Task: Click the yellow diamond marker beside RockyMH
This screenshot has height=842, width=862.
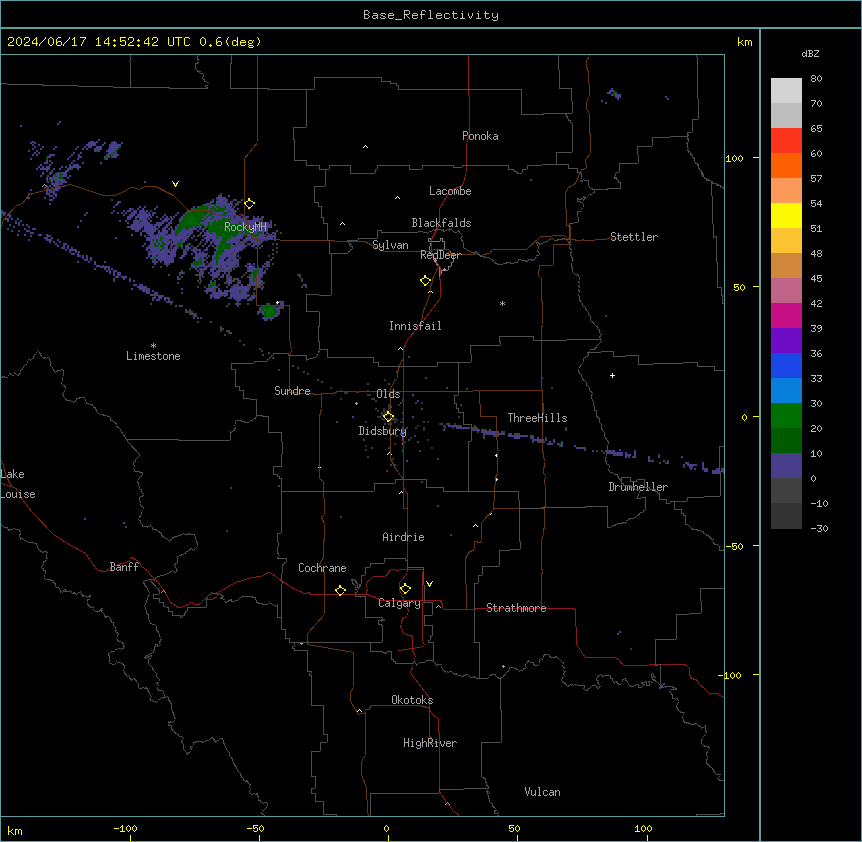Action: (250, 204)
